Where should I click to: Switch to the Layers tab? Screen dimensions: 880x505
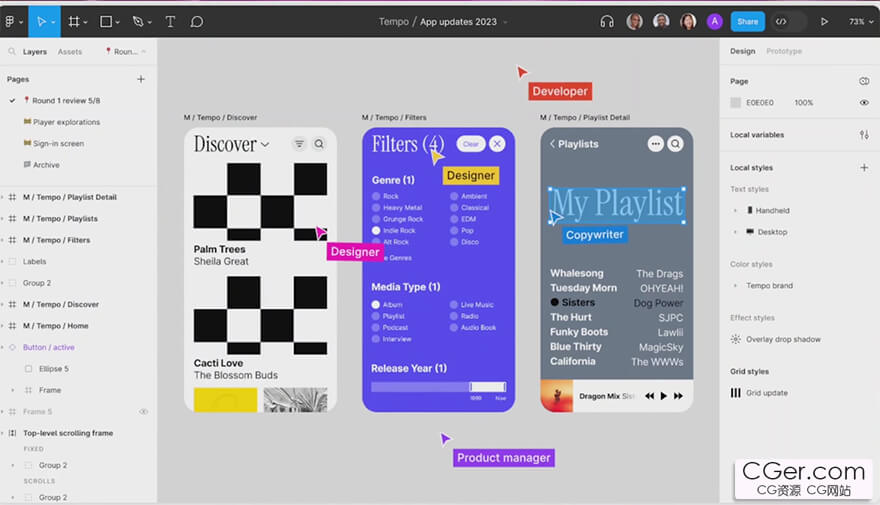(x=35, y=52)
